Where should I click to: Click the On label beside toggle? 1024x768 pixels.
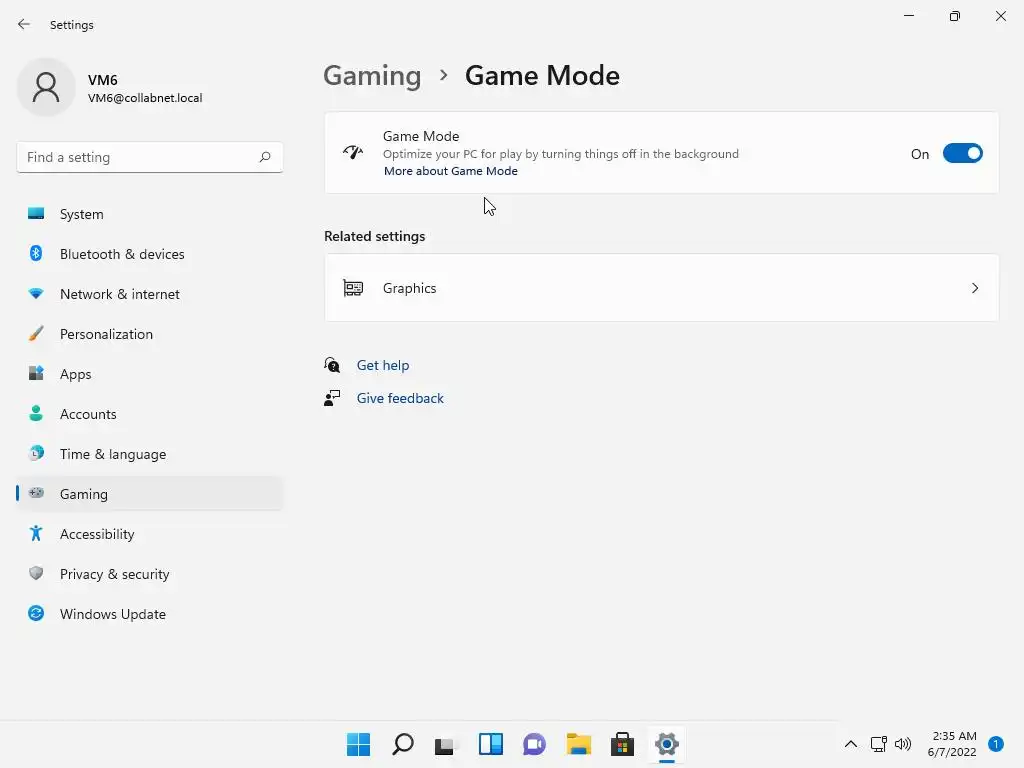pyautogui.click(x=920, y=154)
